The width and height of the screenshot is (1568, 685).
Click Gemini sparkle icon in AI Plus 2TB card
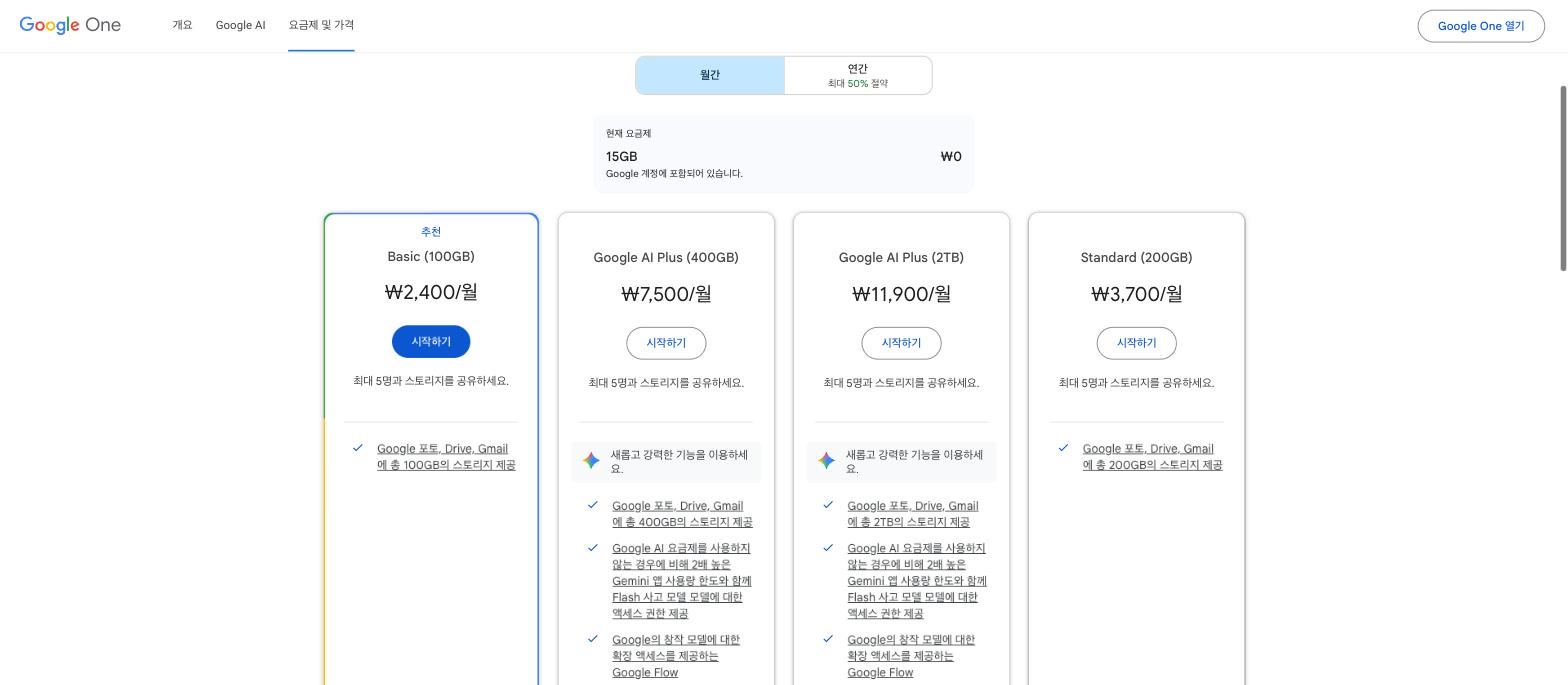(826, 461)
